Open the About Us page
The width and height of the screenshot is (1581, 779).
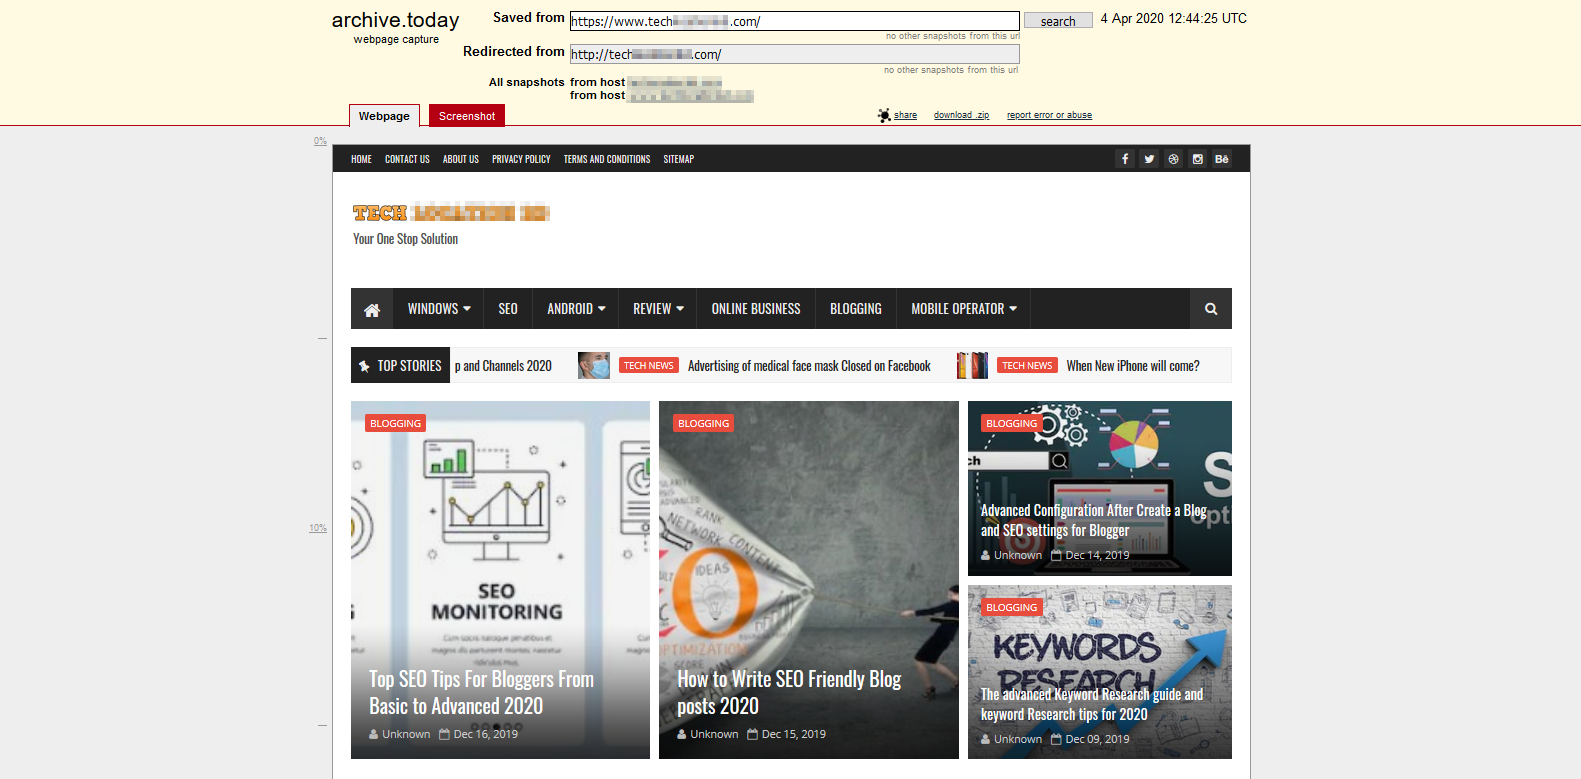(461, 159)
